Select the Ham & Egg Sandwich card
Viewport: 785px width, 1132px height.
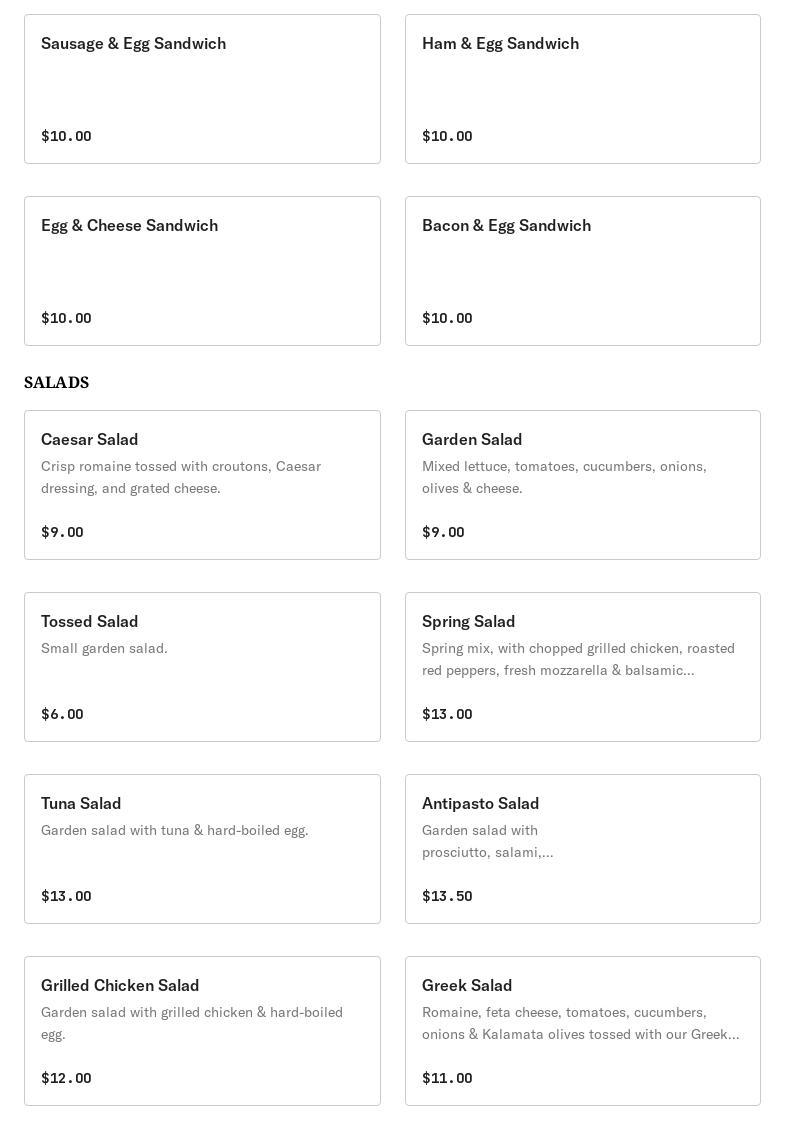click(x=582, y=89)
